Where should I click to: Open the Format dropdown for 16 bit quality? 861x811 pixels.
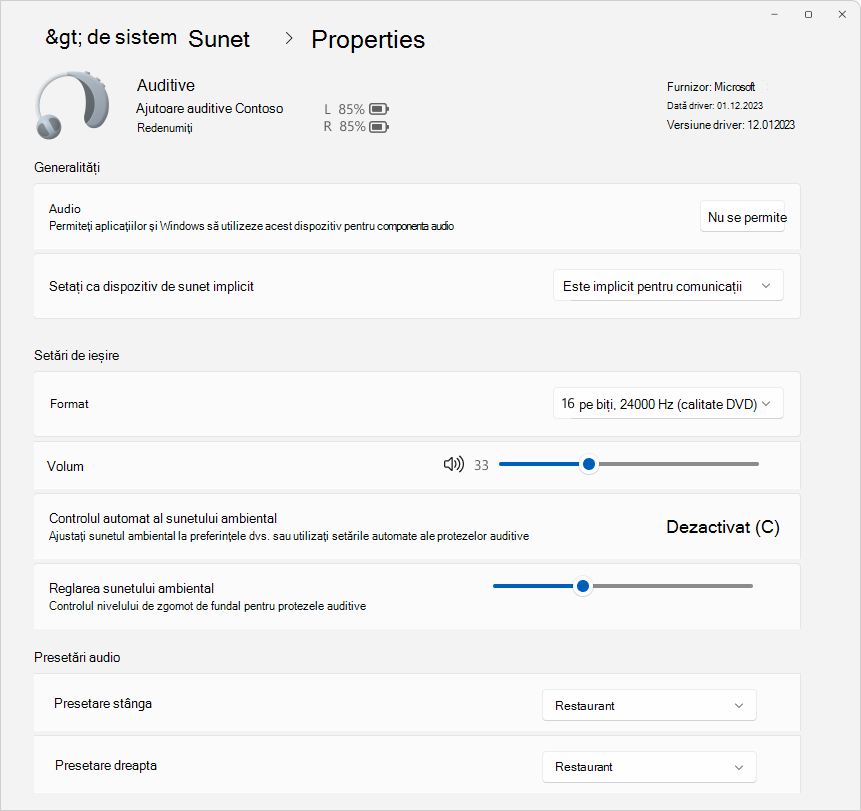point(668,404)
